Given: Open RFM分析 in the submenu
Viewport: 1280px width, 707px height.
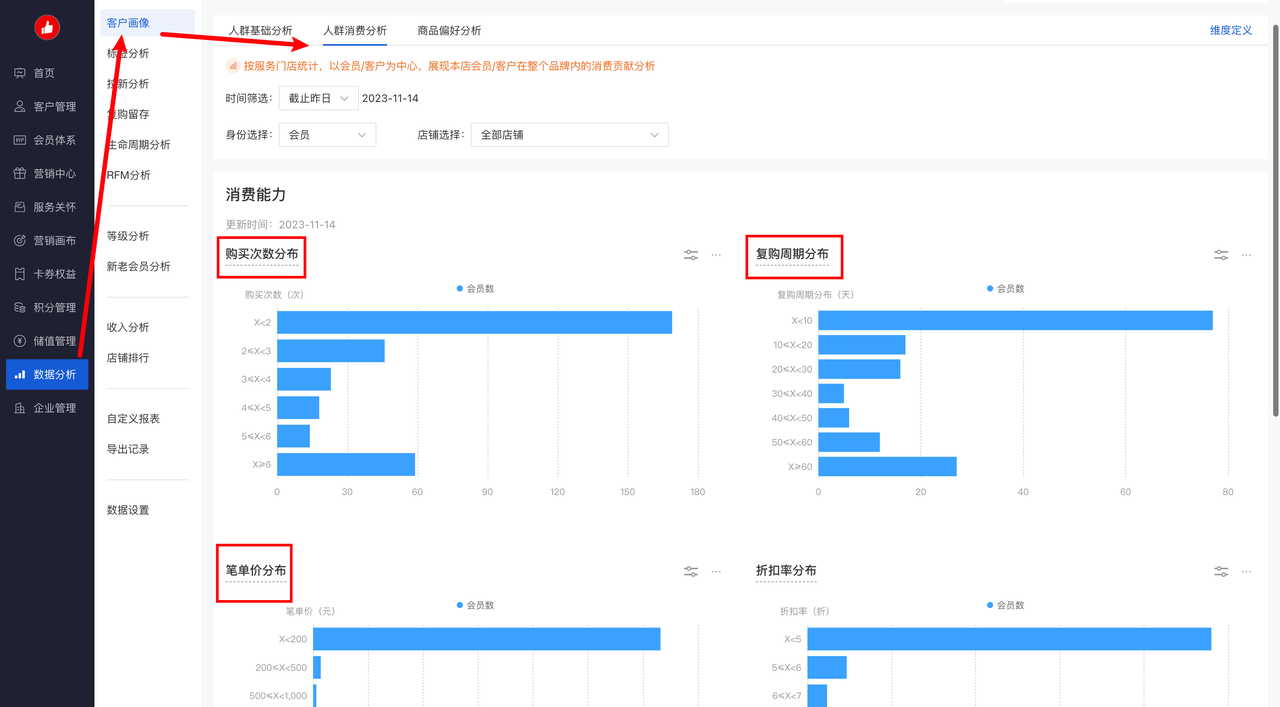Looking at the screenshot, I should pyautogui.click(x=129, y=175).
